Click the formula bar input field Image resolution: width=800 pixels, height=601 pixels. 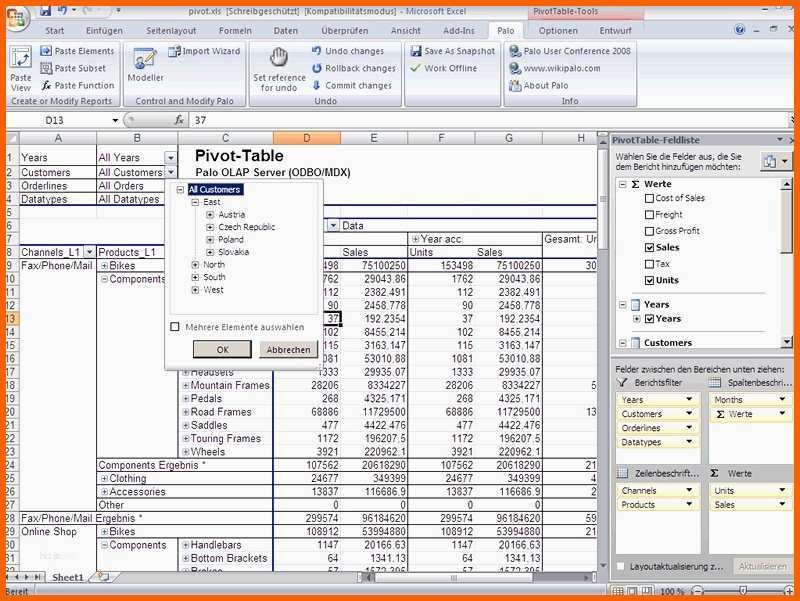coord(390,120)
